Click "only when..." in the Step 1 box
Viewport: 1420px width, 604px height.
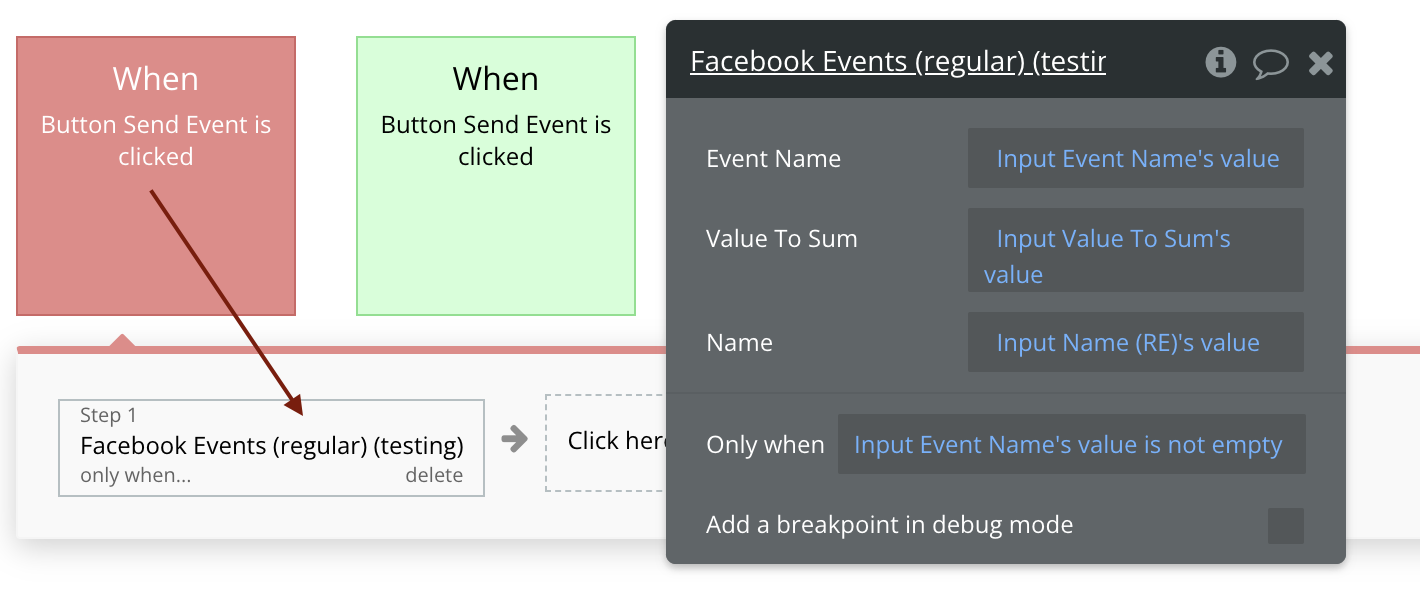[135, 476]
